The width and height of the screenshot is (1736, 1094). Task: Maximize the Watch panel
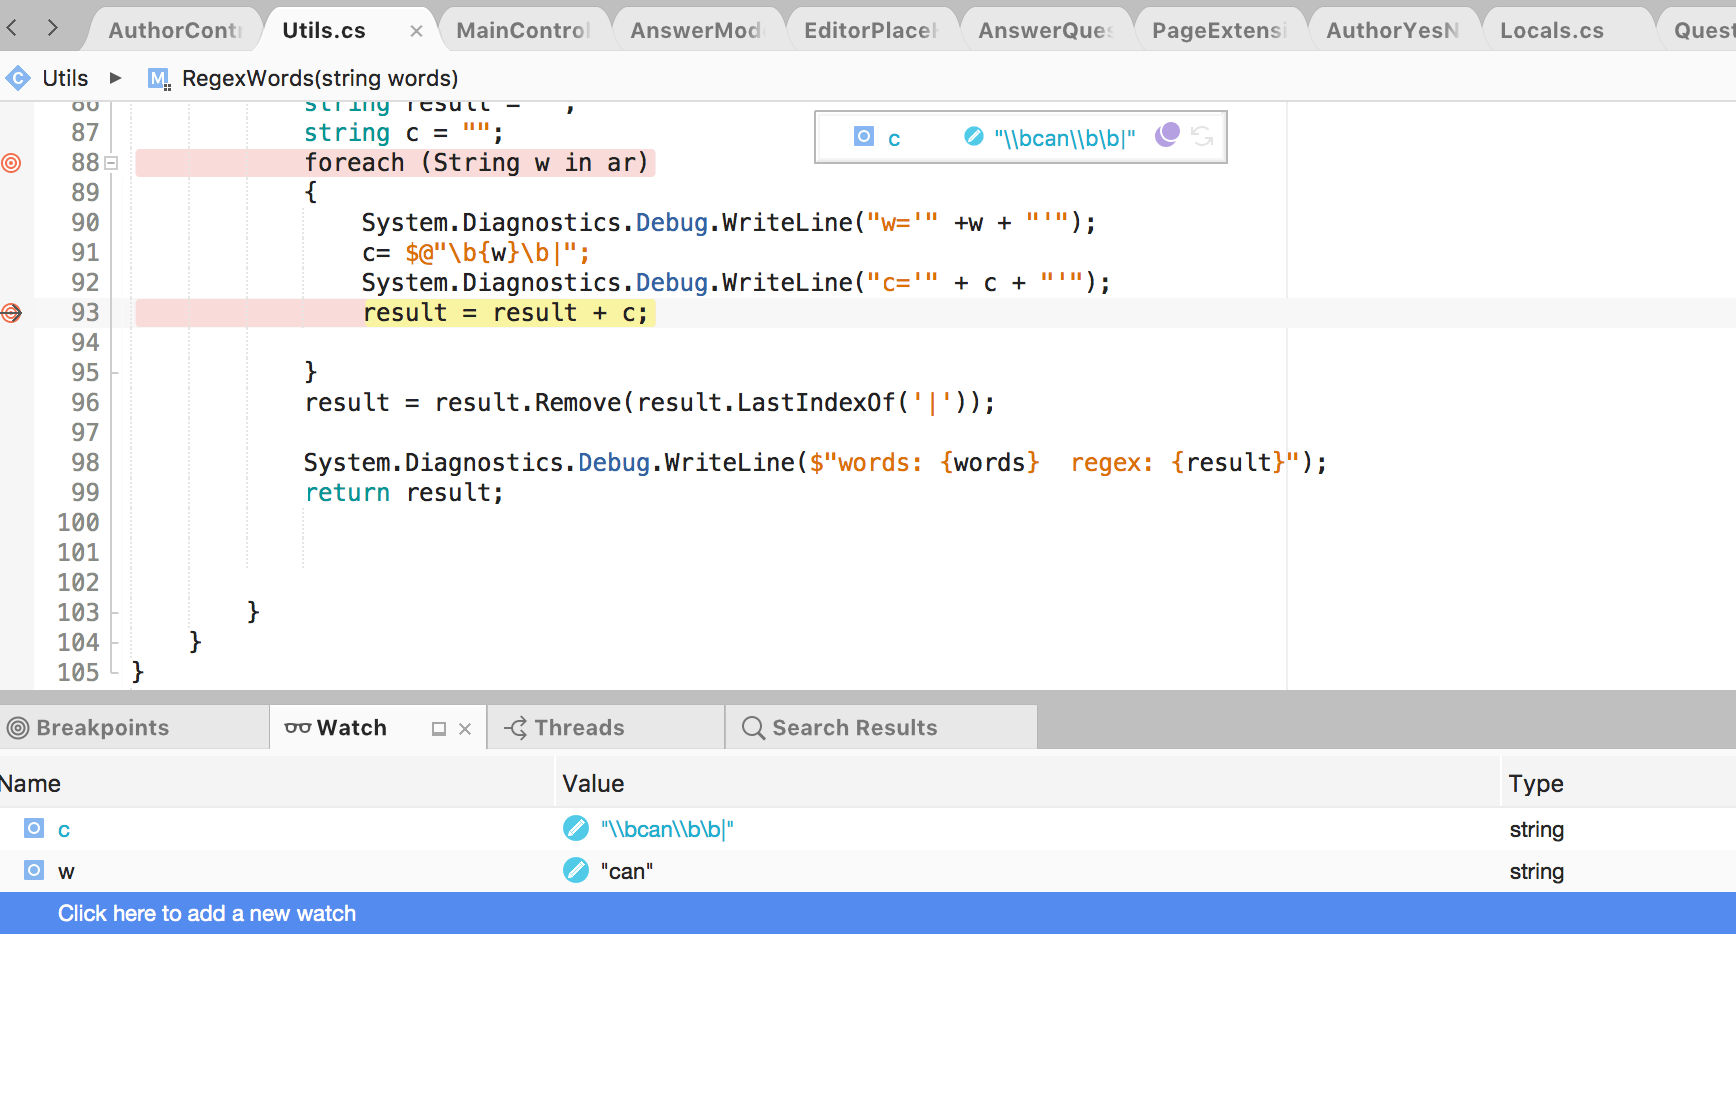438,729
